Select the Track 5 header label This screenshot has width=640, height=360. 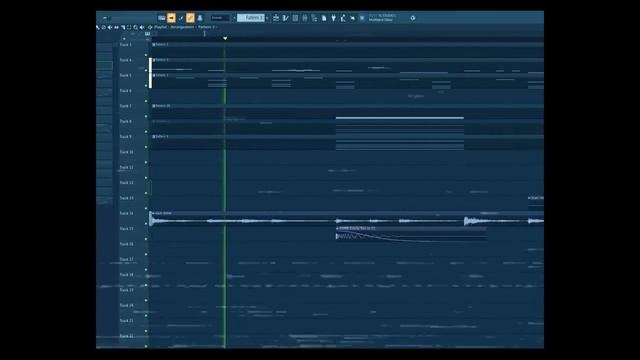[x=126, y=76]
